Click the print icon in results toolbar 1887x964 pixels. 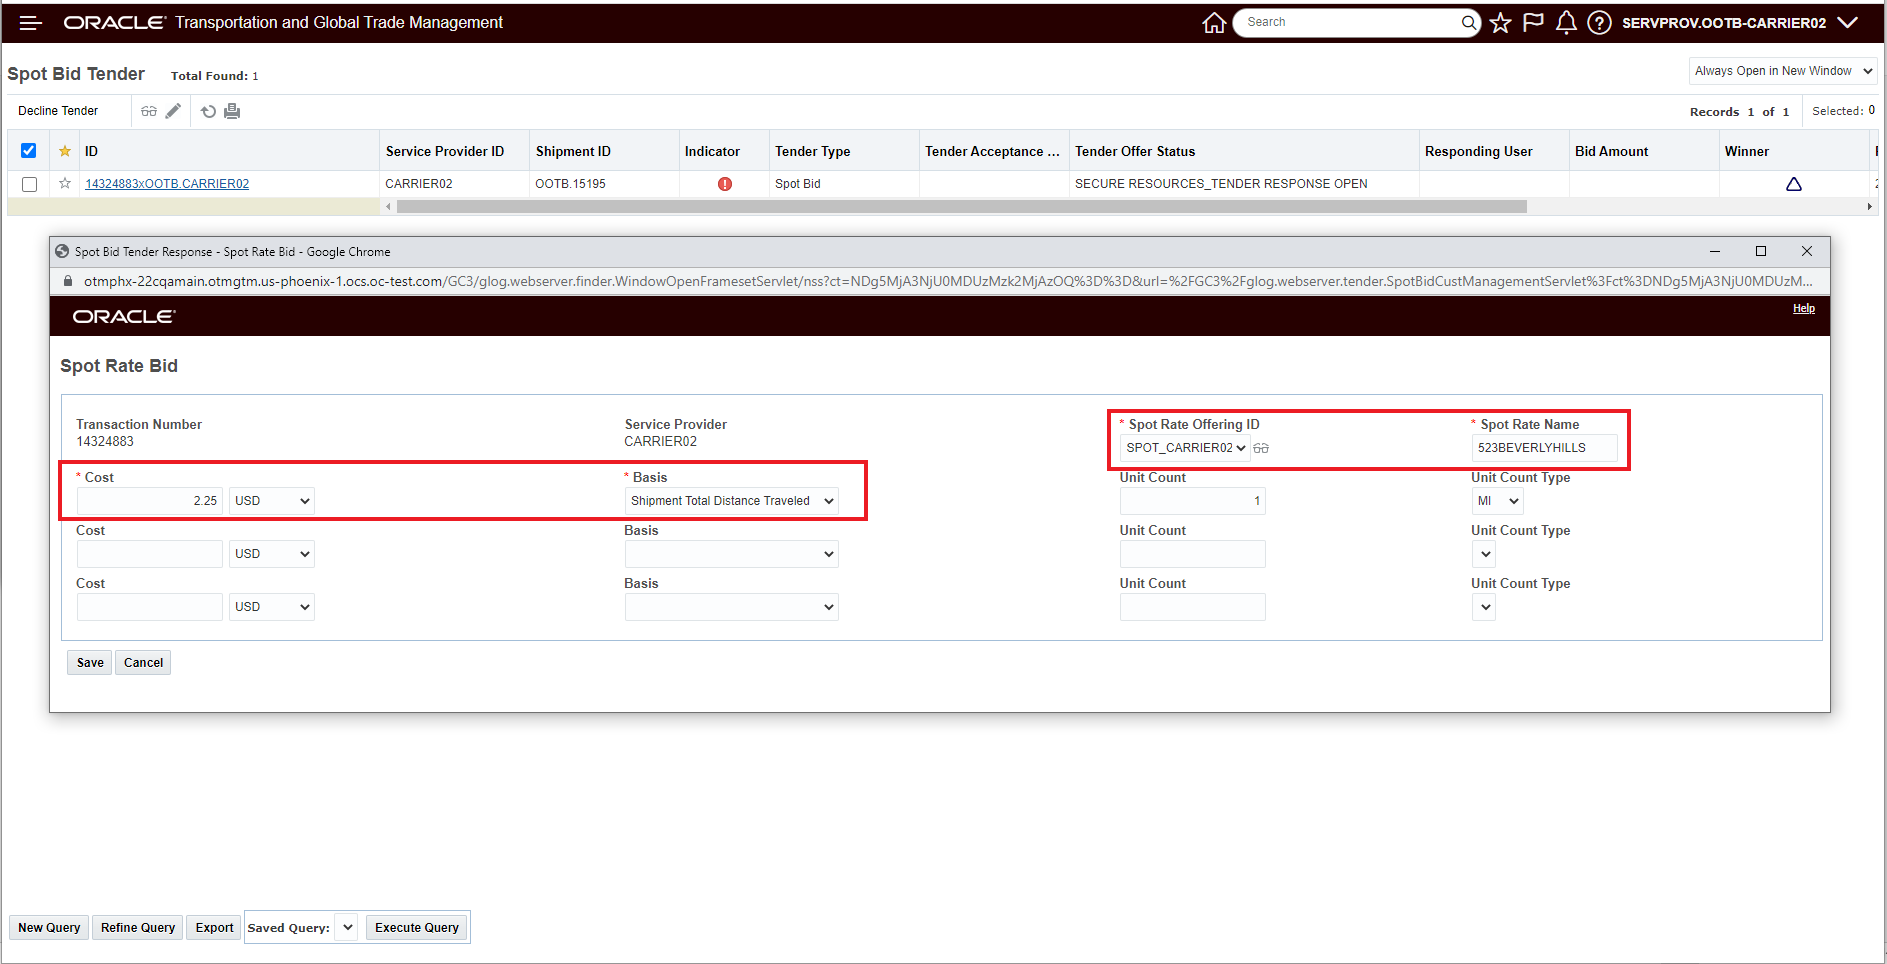point(232,111)
